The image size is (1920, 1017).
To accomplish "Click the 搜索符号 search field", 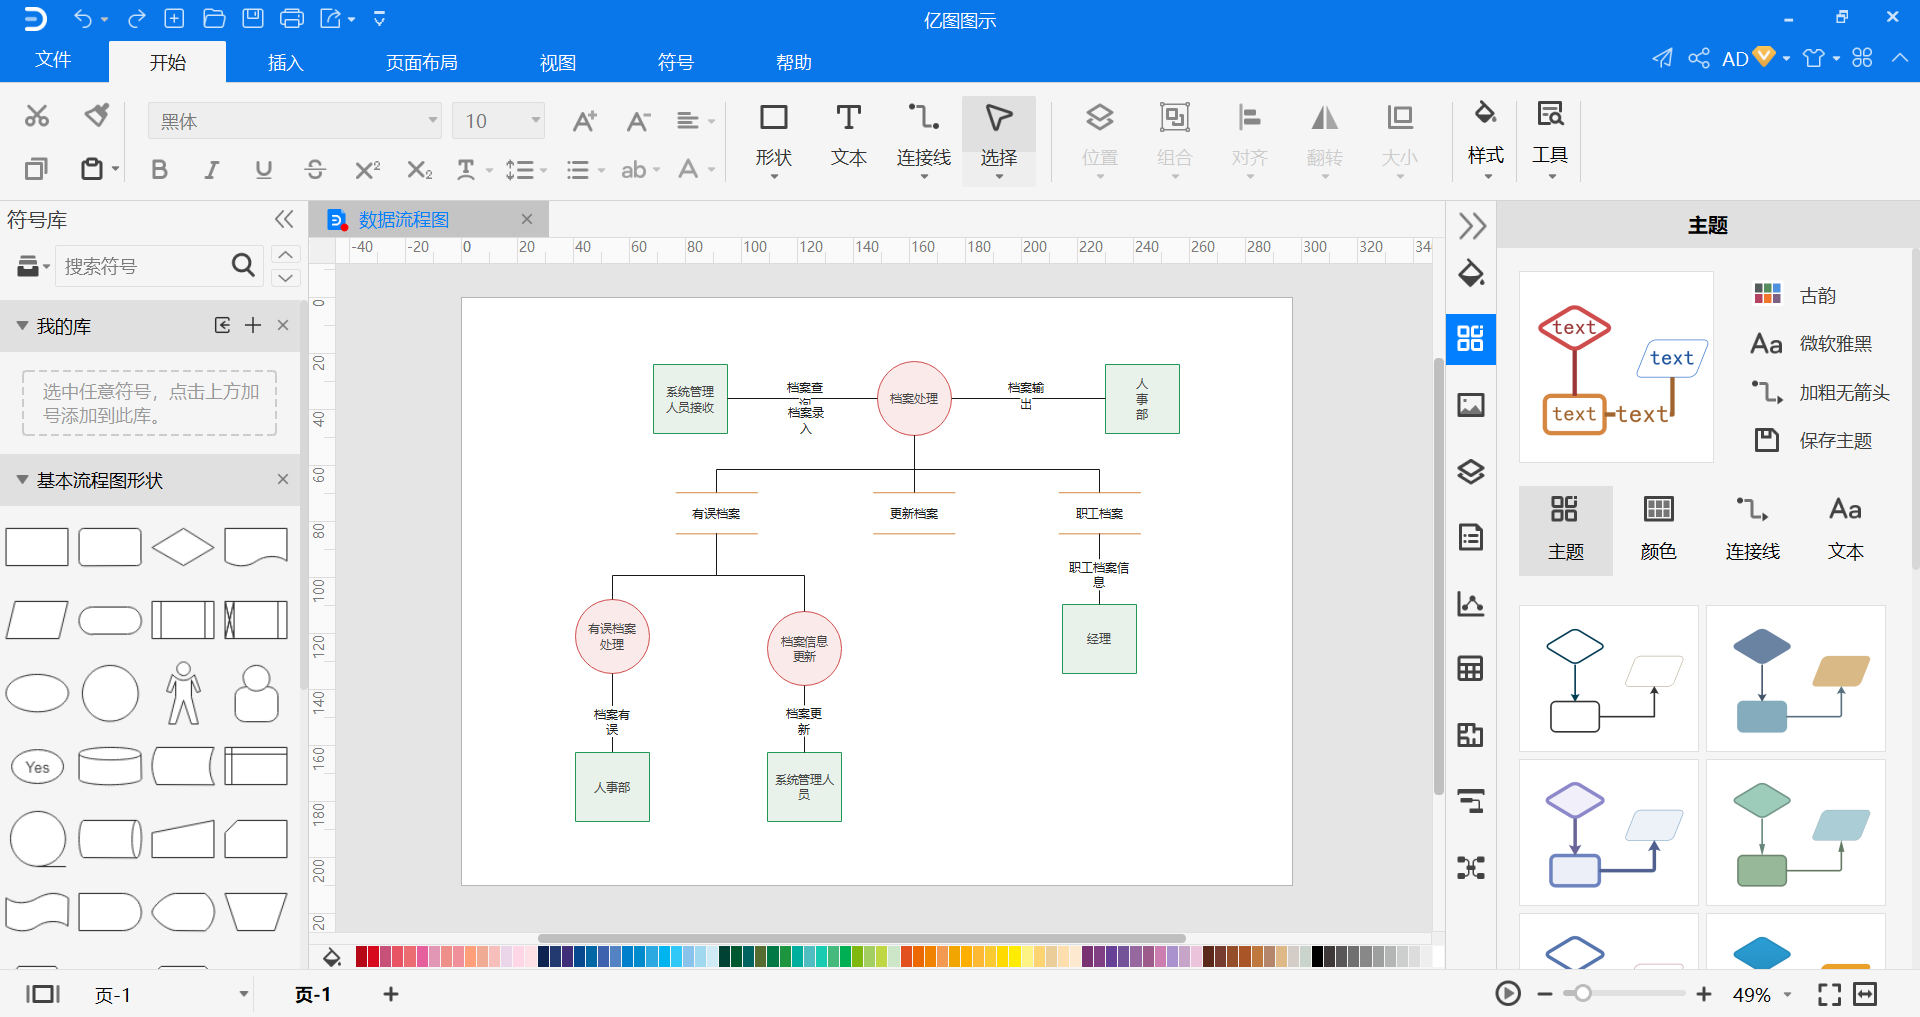I will (145, 266).
